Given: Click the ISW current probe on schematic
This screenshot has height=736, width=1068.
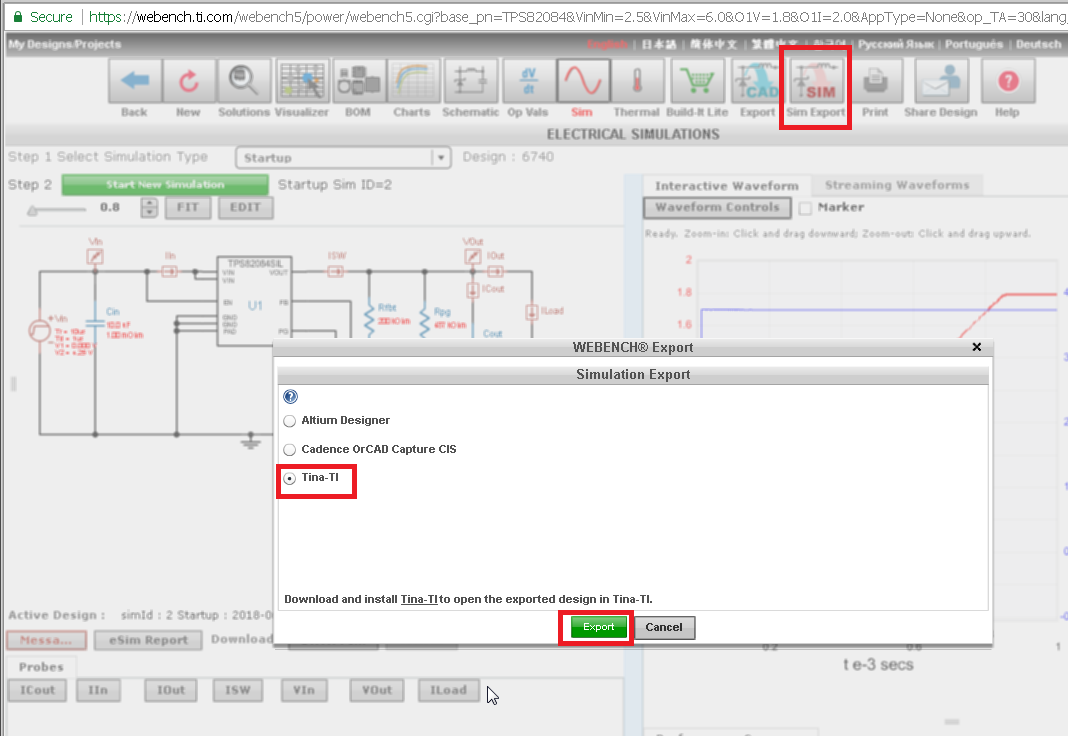Looking at the screenshot, I should [x=335, y=271].
